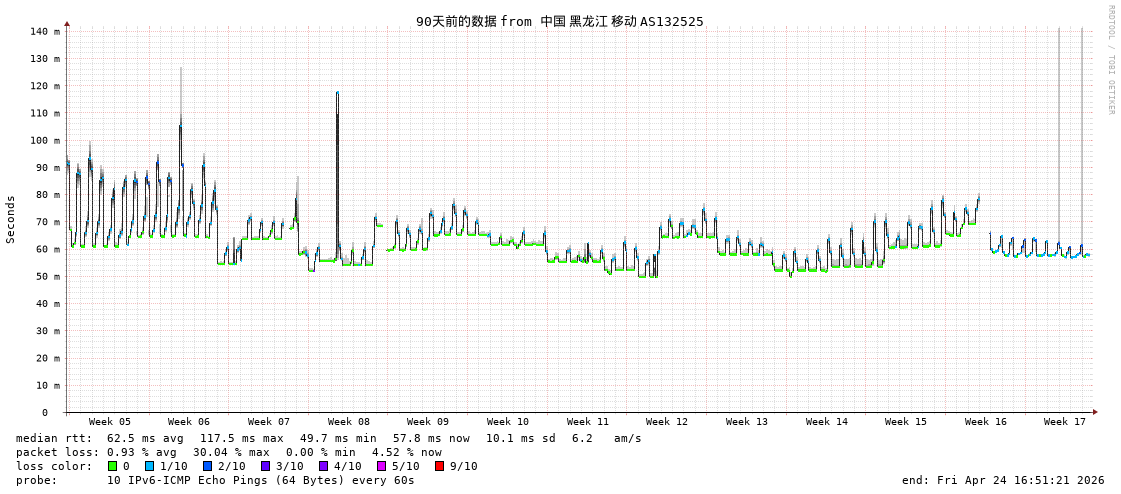This screenshot has width=1121, height=494.
Task: Click the tall black spike in Week 08
Action: [x=337, y=150]
